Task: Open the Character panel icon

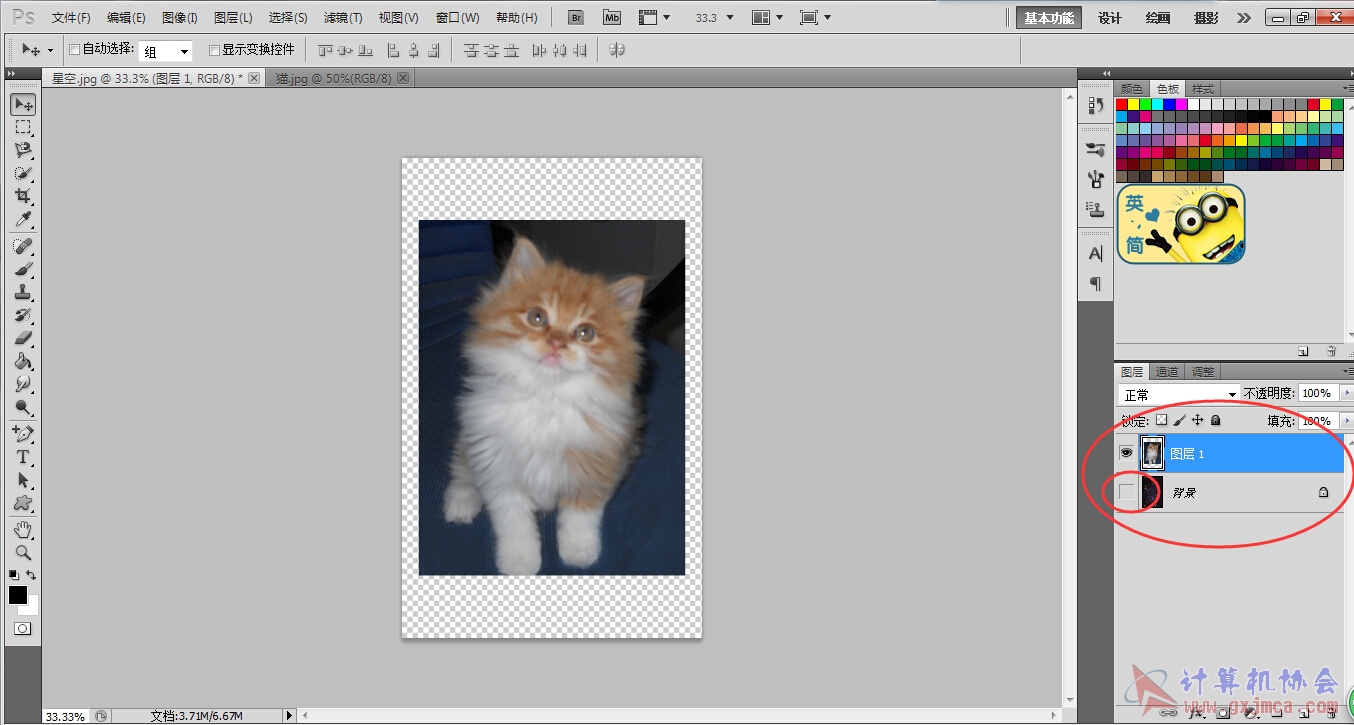Action: click(1095, 254)
